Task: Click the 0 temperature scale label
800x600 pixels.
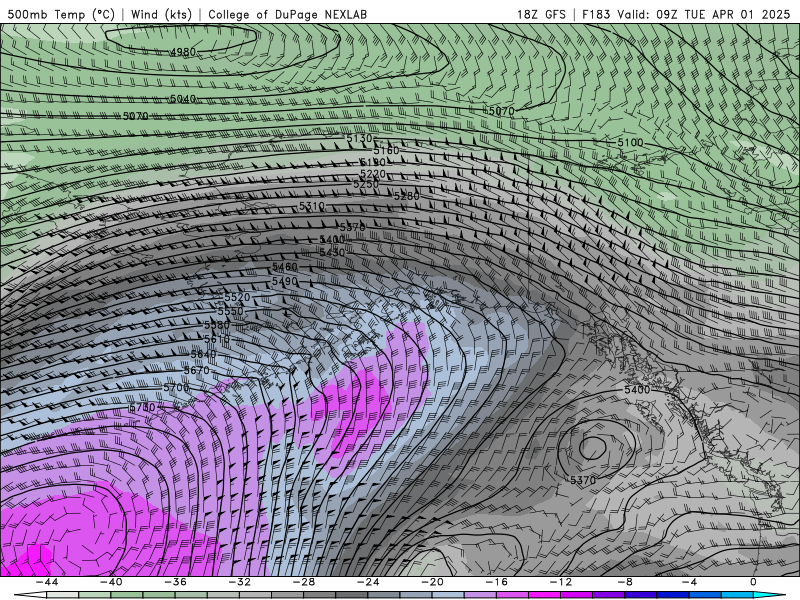Action: (x=754, y=582)
